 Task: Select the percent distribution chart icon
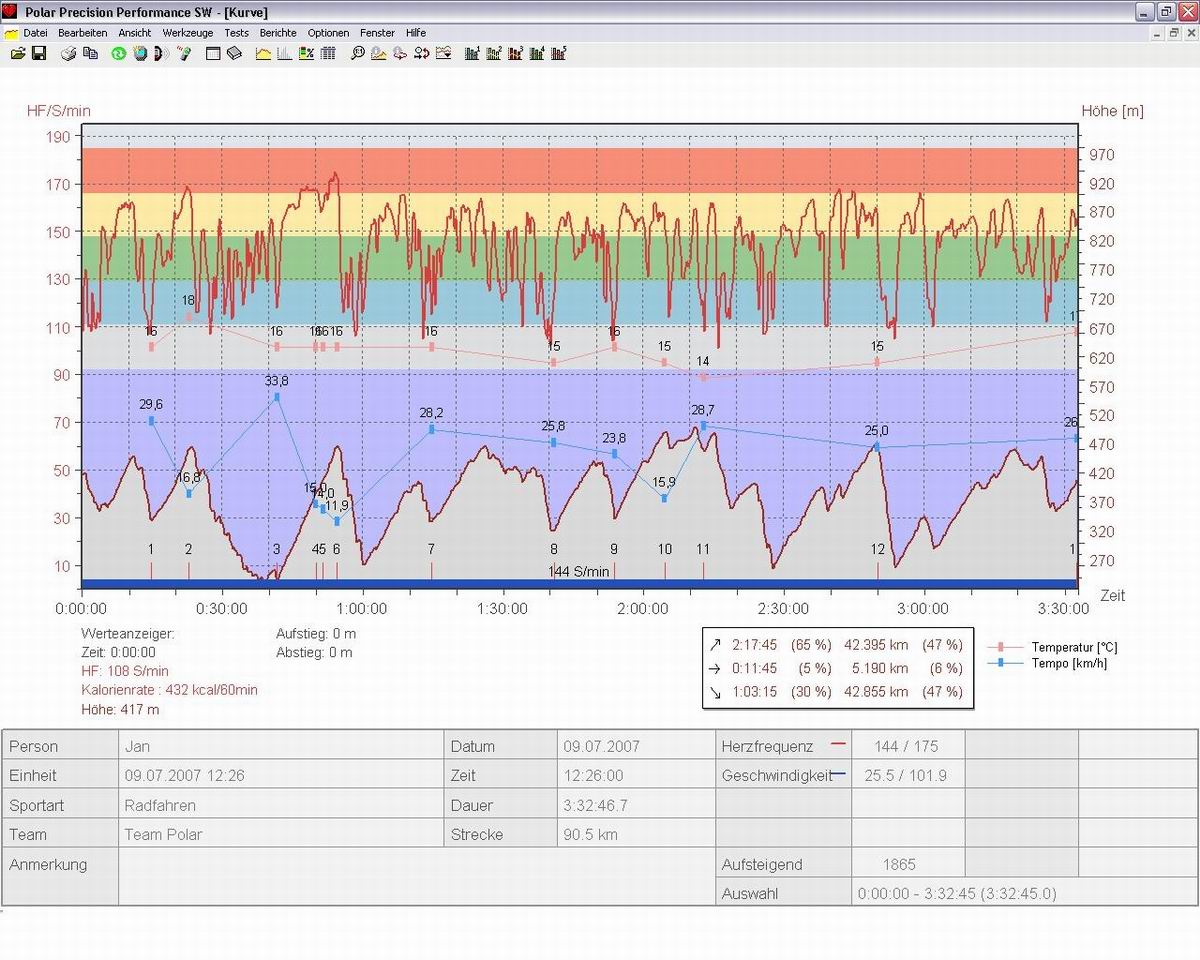(x=306, y=53)
